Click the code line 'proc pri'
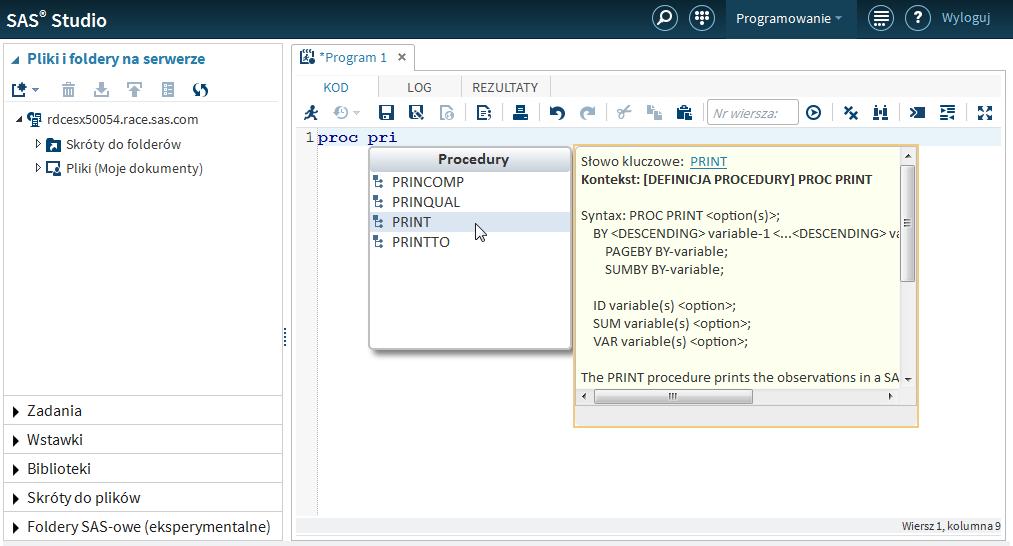The height and width of the screenshot is (546, 1013). [357, 138]
